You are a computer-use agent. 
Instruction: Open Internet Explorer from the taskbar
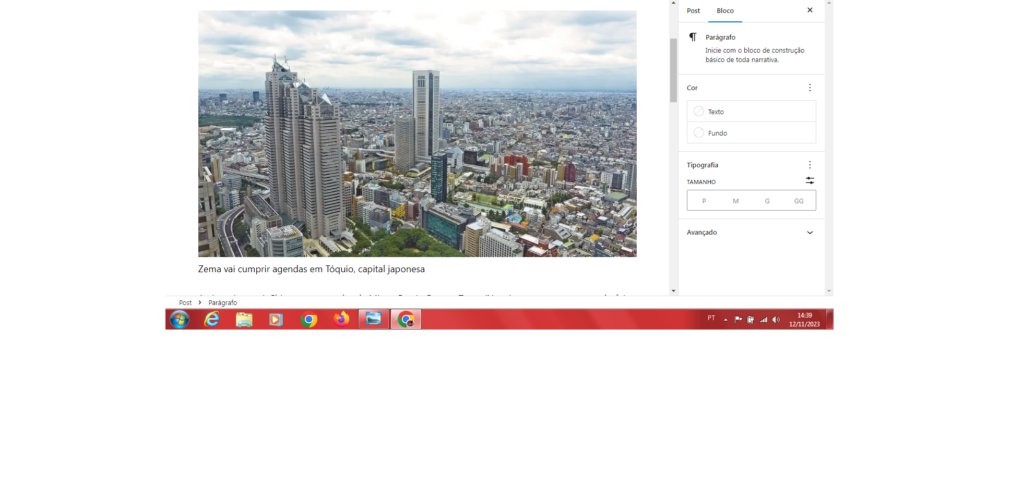(212, 319)
